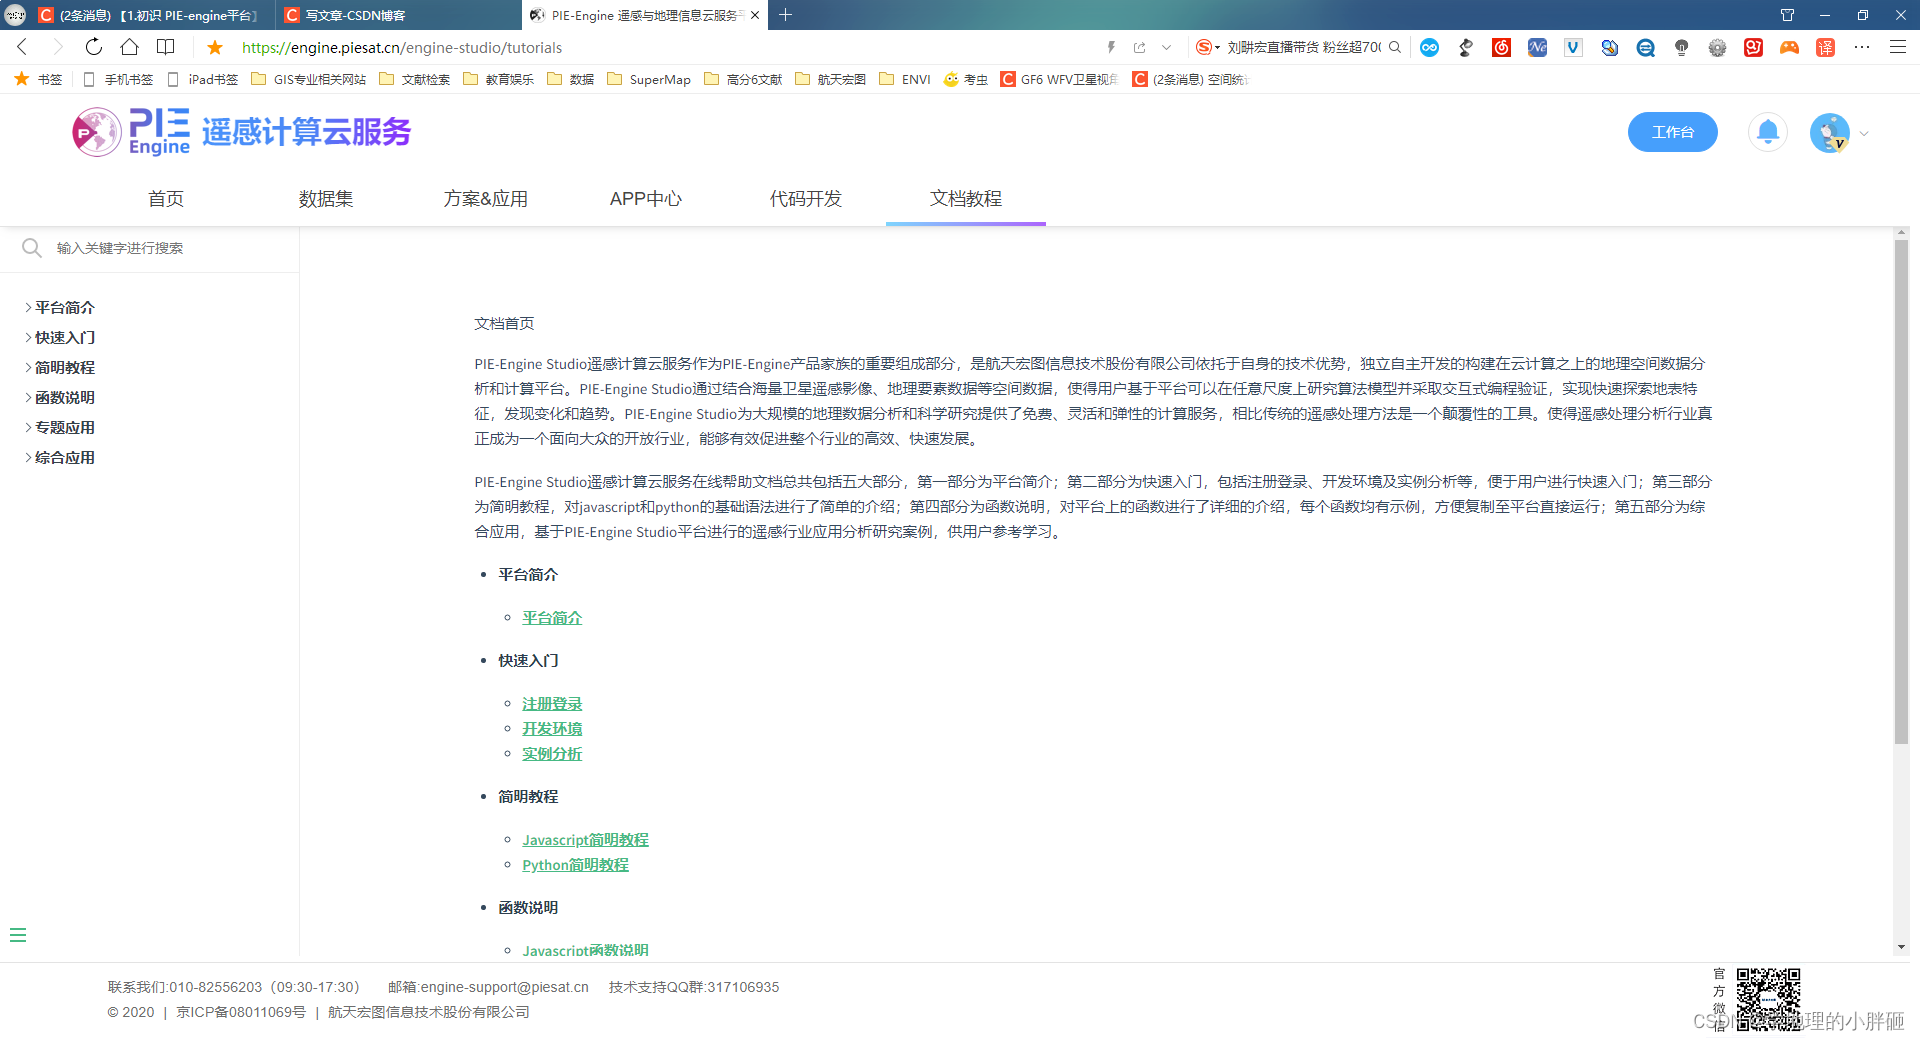Toggle the sidebar with the green hamburger icon
Image resolution: width=1920 pixels, height=1040 pixels.
pos(18,935)
